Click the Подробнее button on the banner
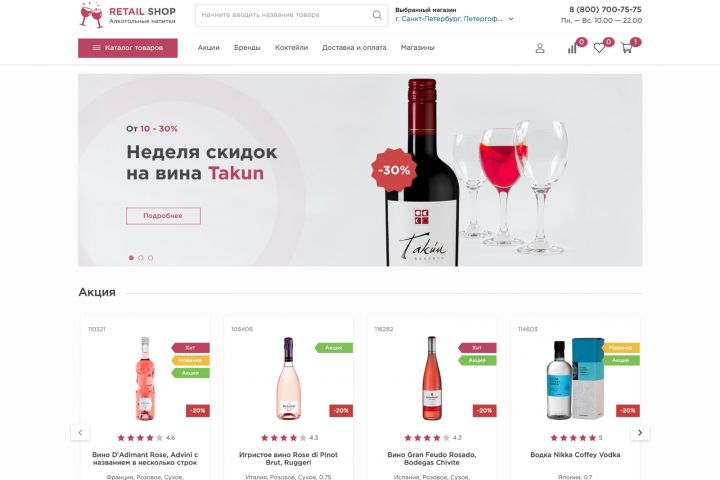 163,216
